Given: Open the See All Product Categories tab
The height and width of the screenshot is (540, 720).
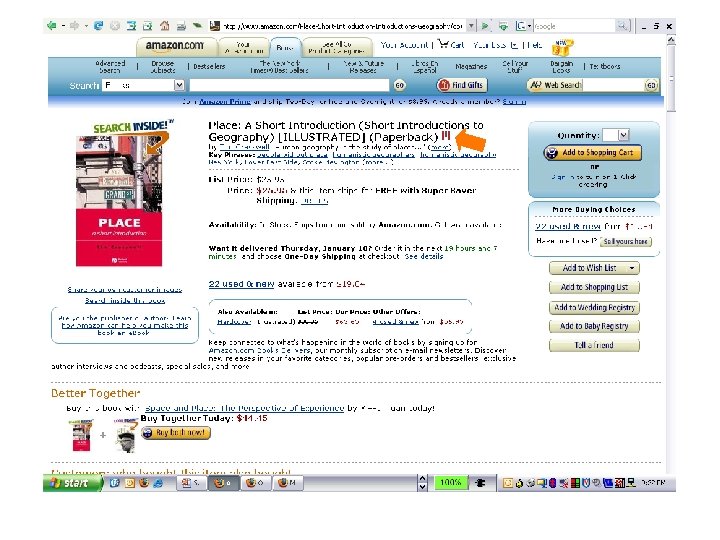Looking at the screenshot, I should point(336,47).
